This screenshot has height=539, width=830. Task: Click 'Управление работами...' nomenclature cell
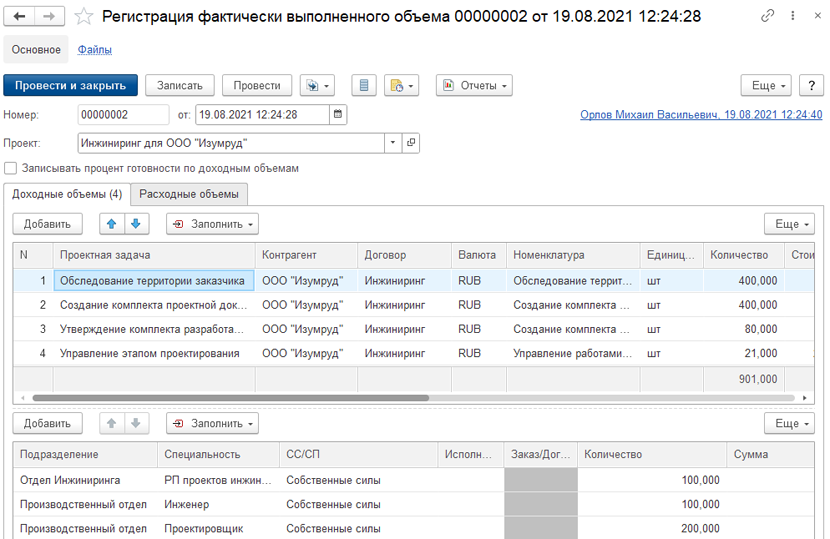tap(573, 353)
